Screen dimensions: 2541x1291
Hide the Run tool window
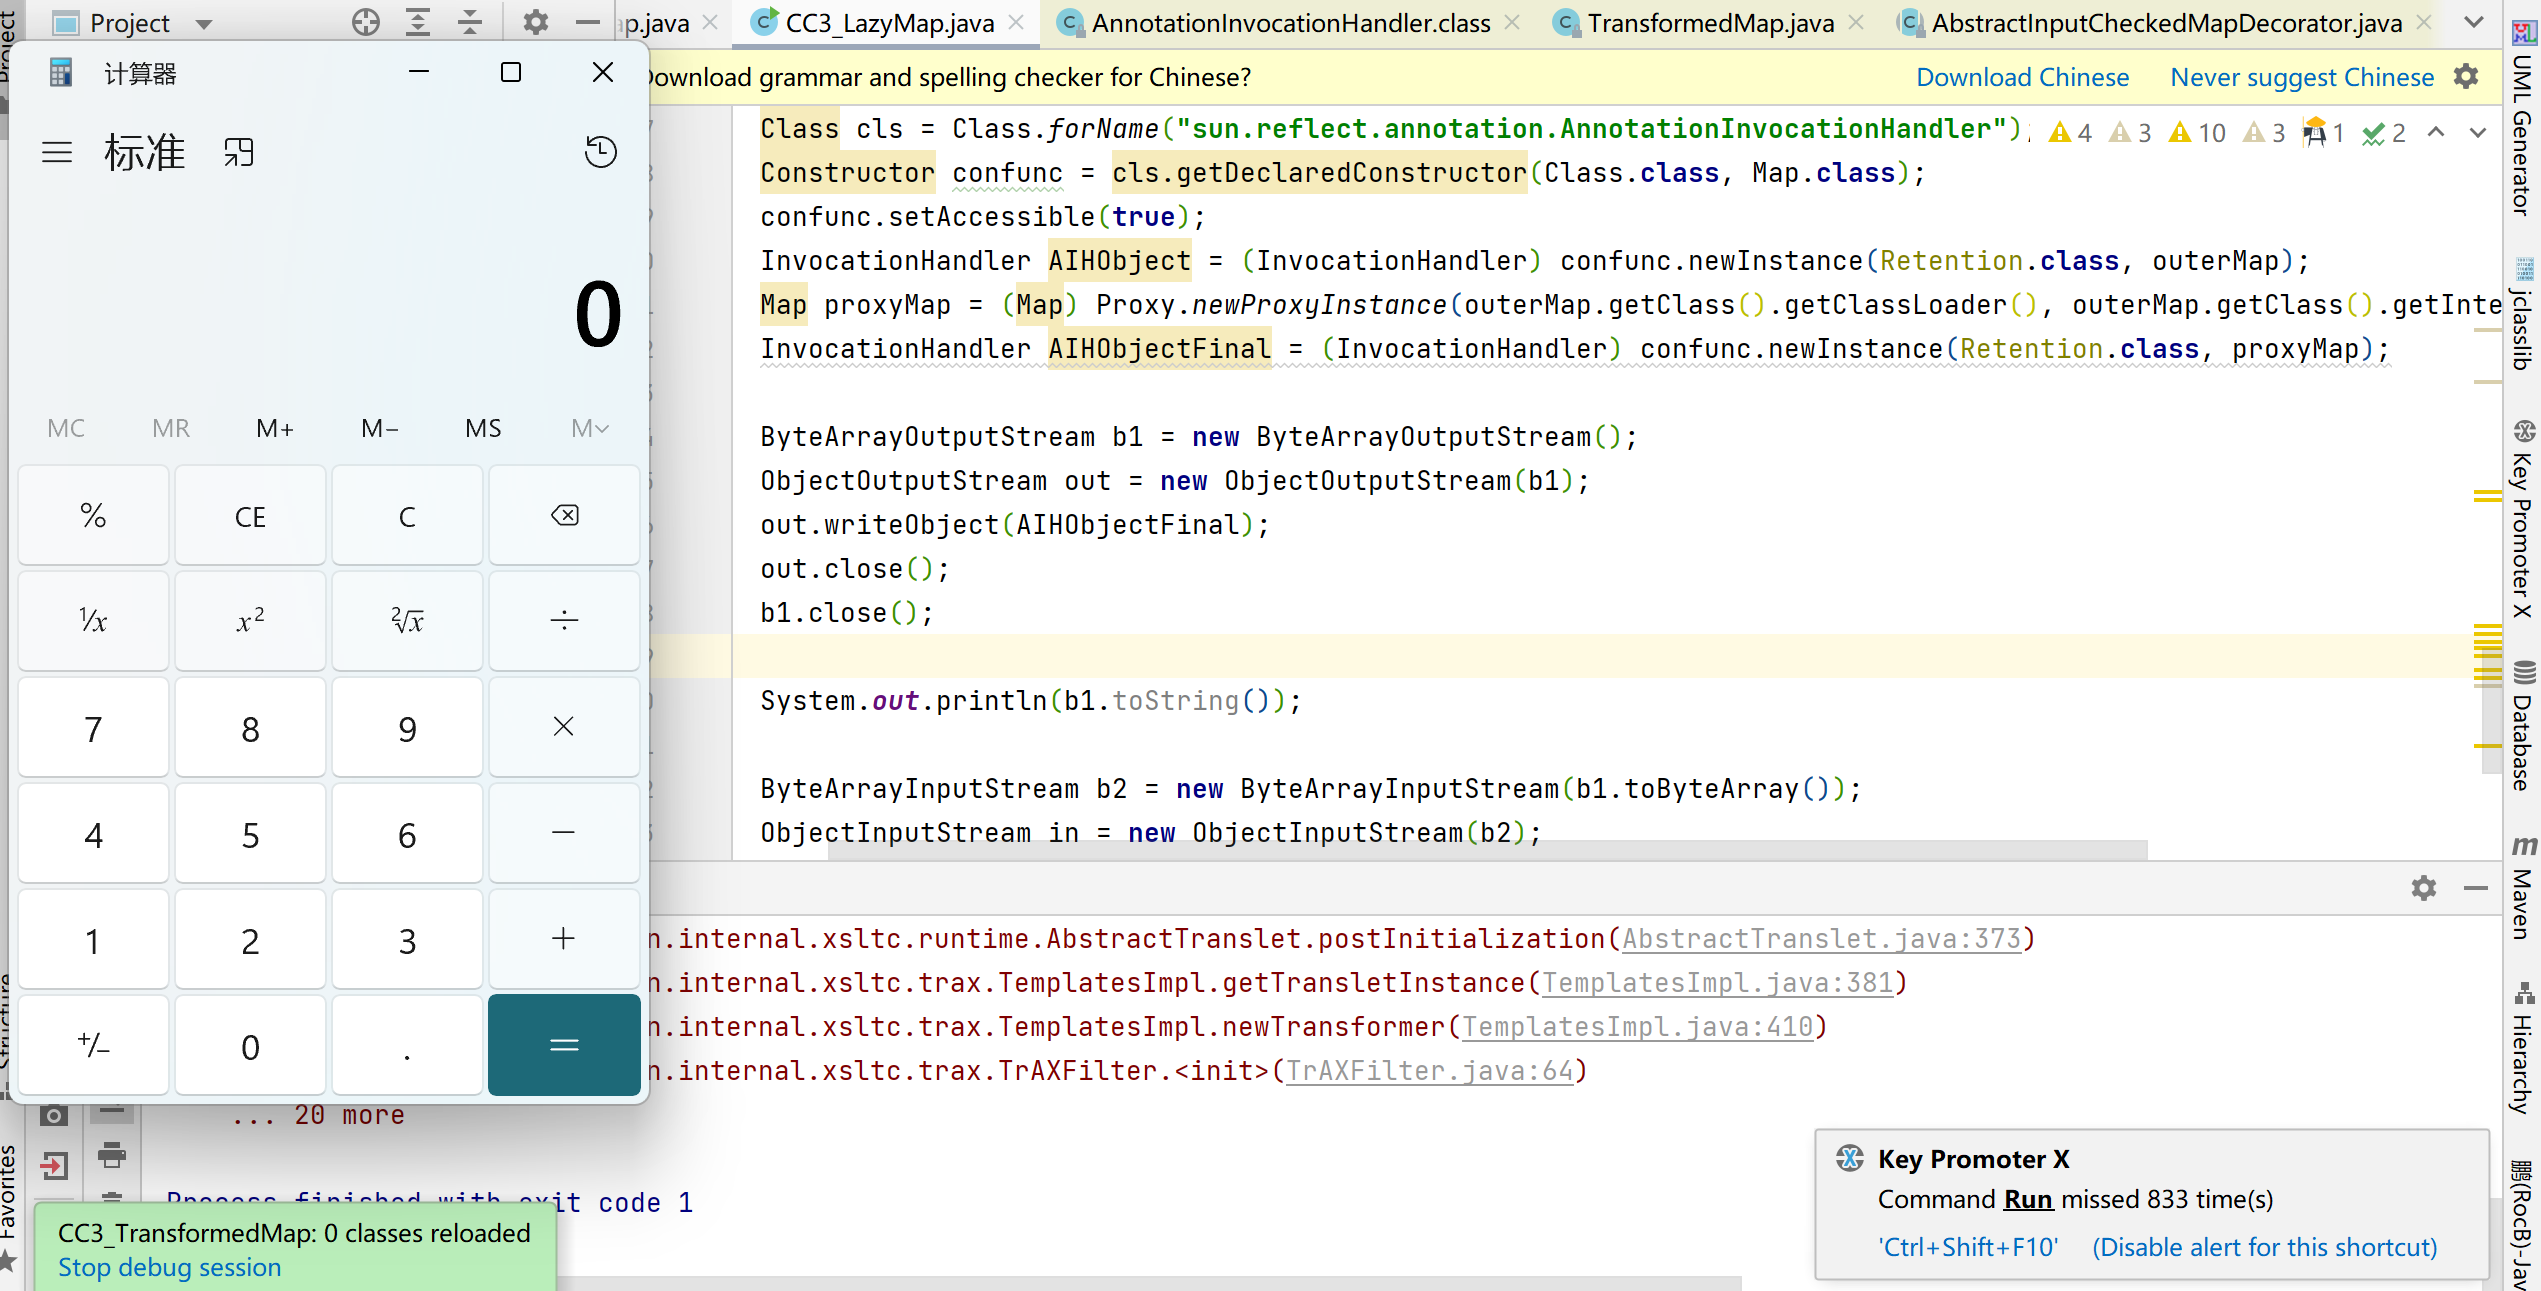tap(2476, 888)
